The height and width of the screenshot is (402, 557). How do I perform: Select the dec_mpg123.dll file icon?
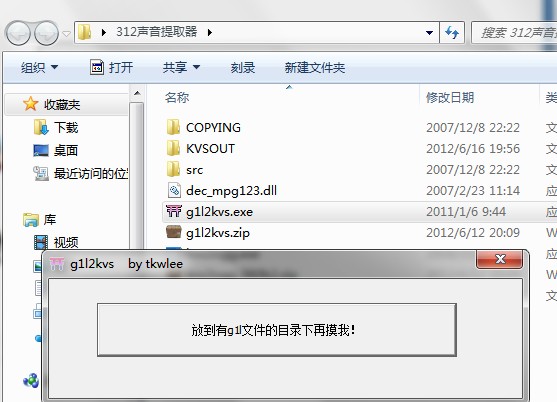tap(174, 191)
